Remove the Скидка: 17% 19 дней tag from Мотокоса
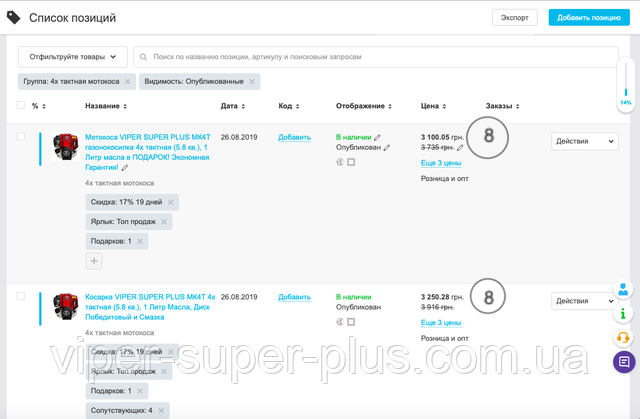The height and width of the screenshot is (419, 640). point(171,202)
